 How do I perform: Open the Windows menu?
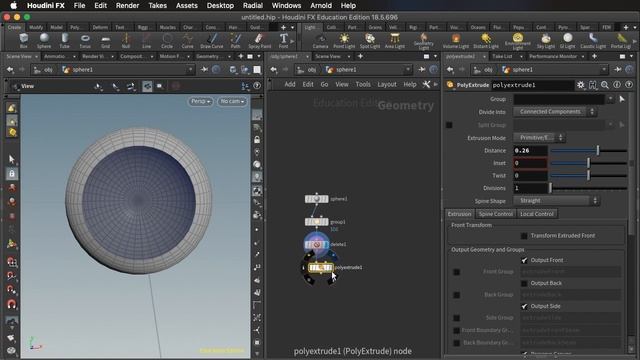[286, 6]
